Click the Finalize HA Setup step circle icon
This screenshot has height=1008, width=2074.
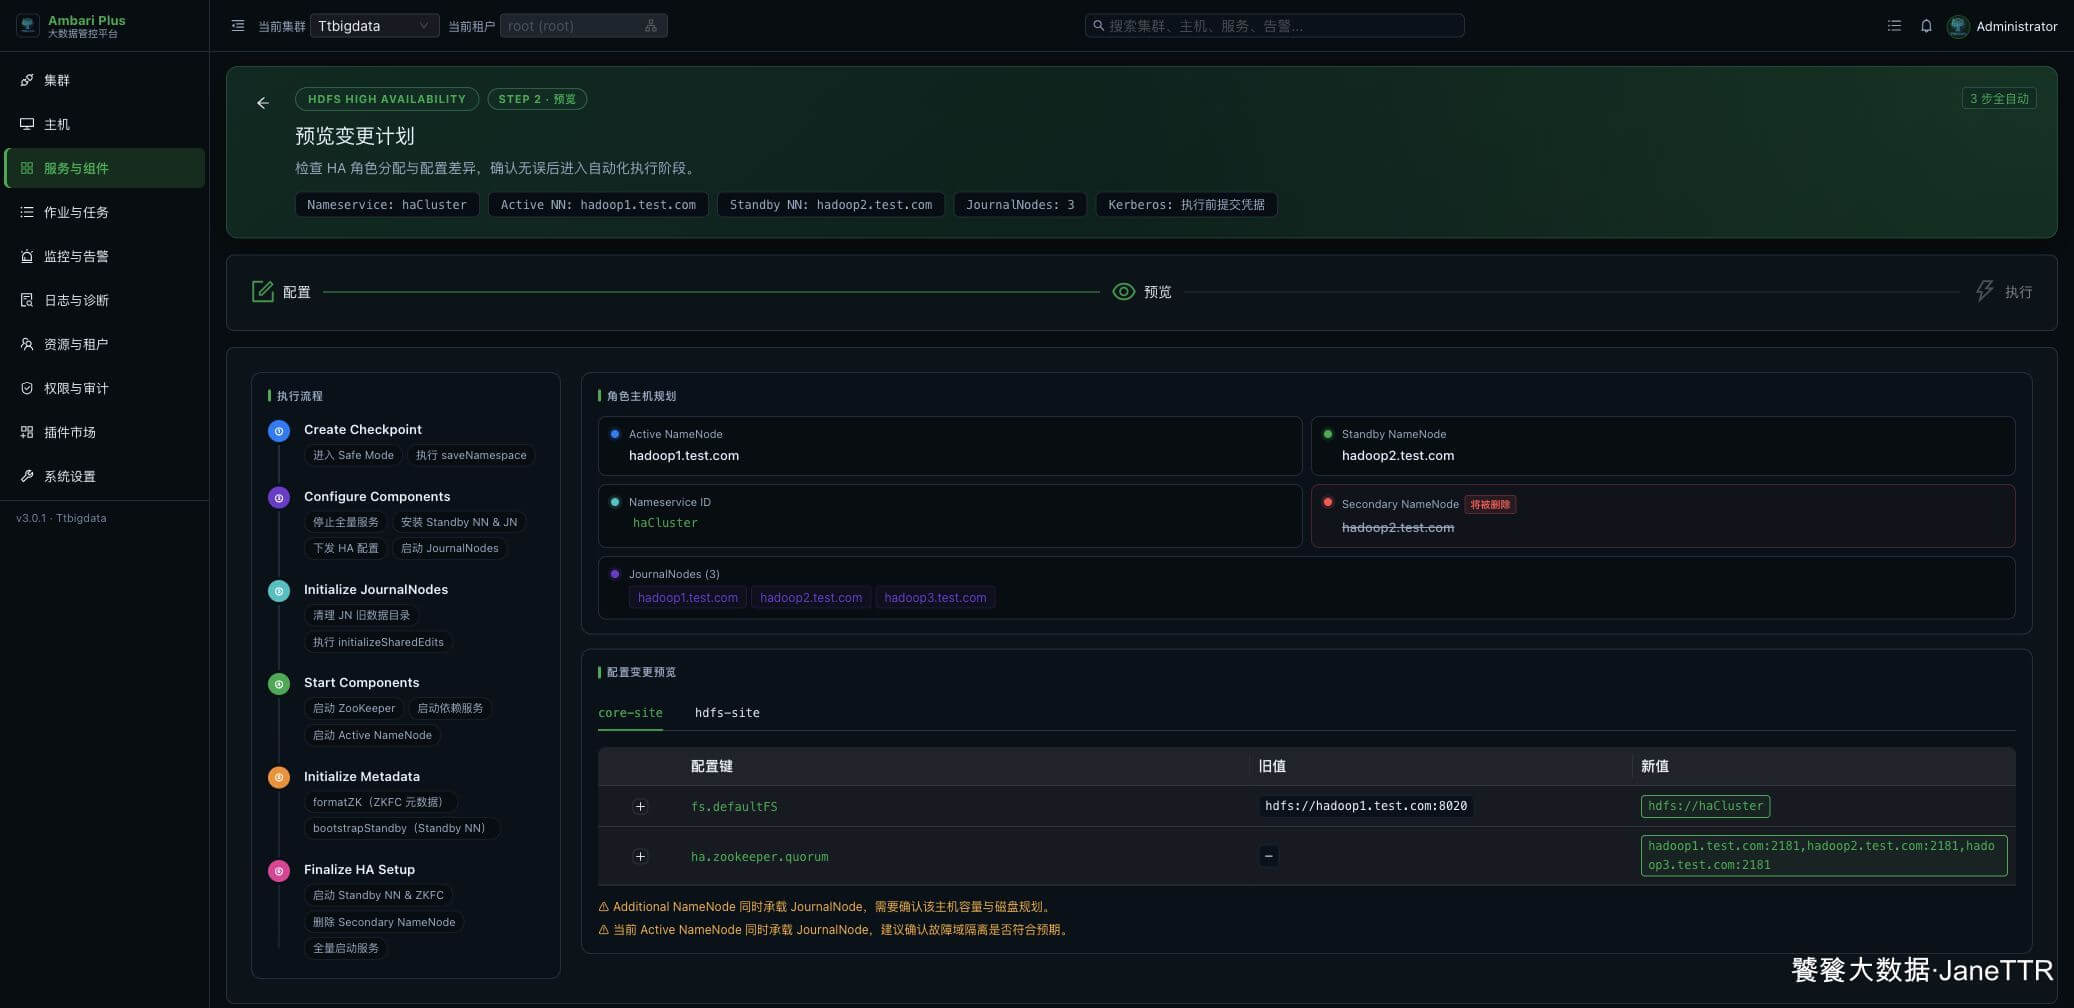279,871
